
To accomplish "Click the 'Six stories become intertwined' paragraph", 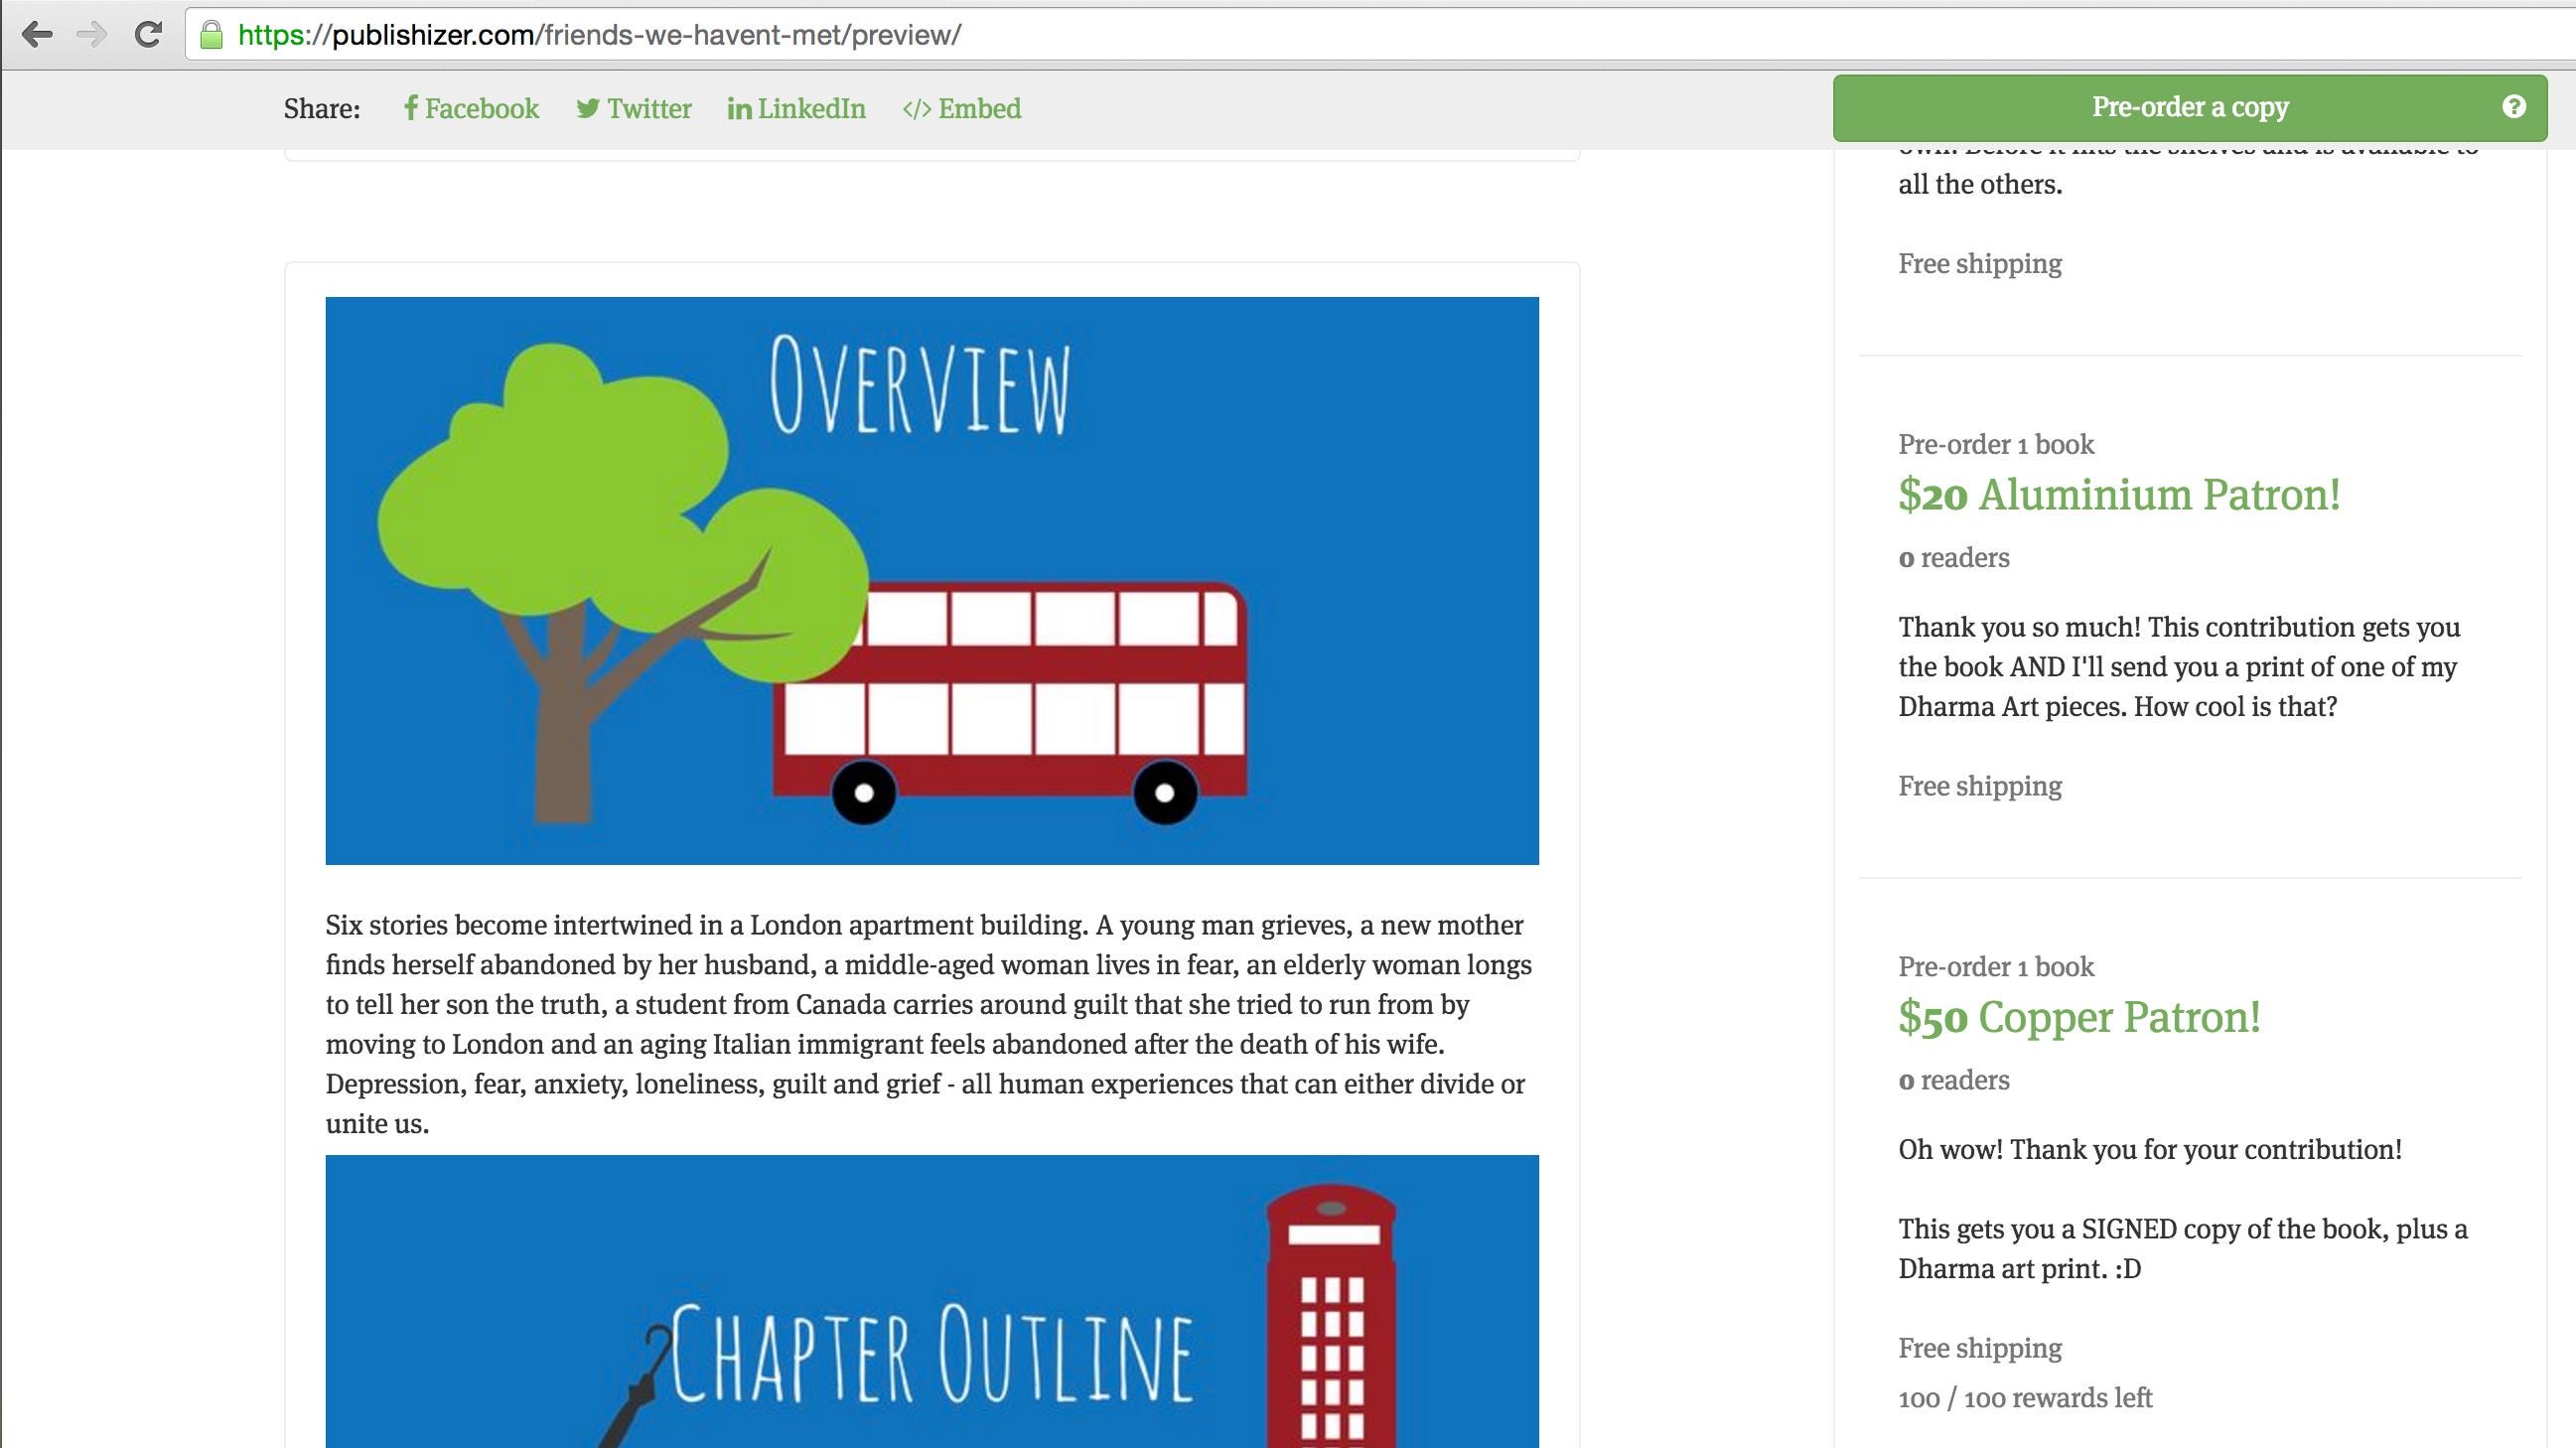I will (x=929, y=1024).
